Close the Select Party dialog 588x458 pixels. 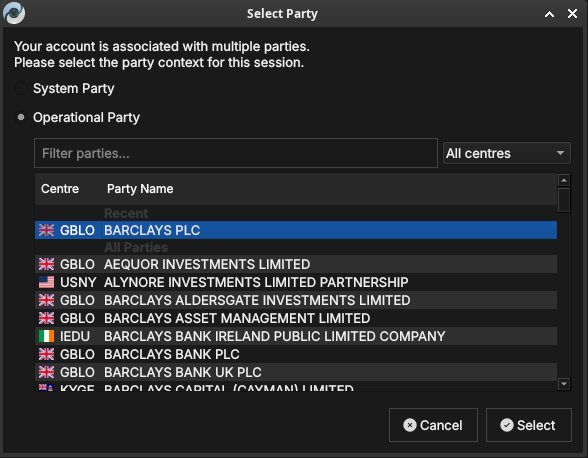(572, 14)
